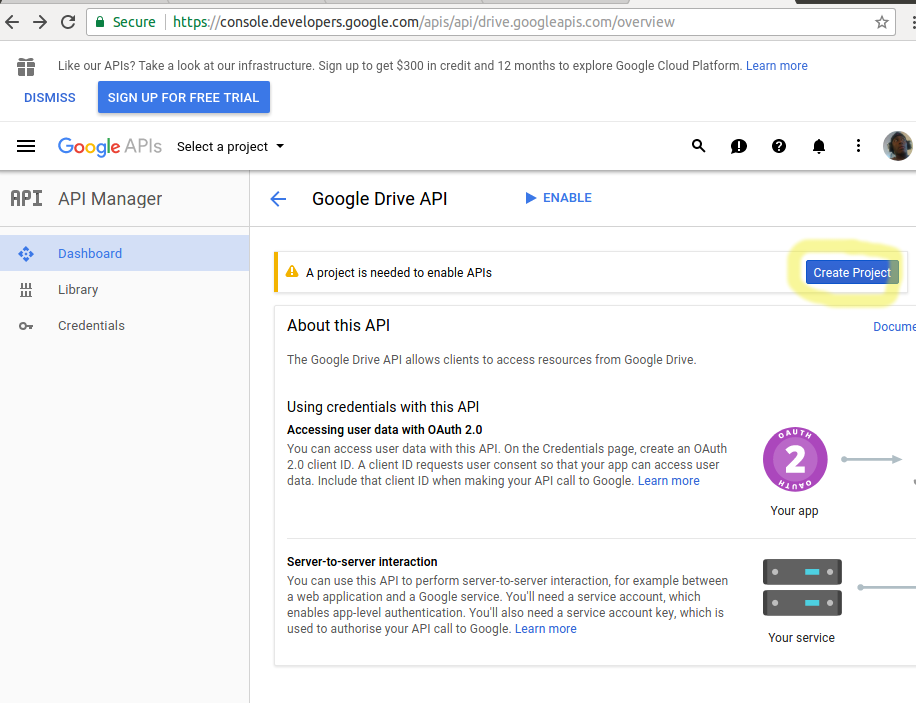Expand the ENABLE action with its play arrow
Viewport: 916px width, 703px height.
531,197
